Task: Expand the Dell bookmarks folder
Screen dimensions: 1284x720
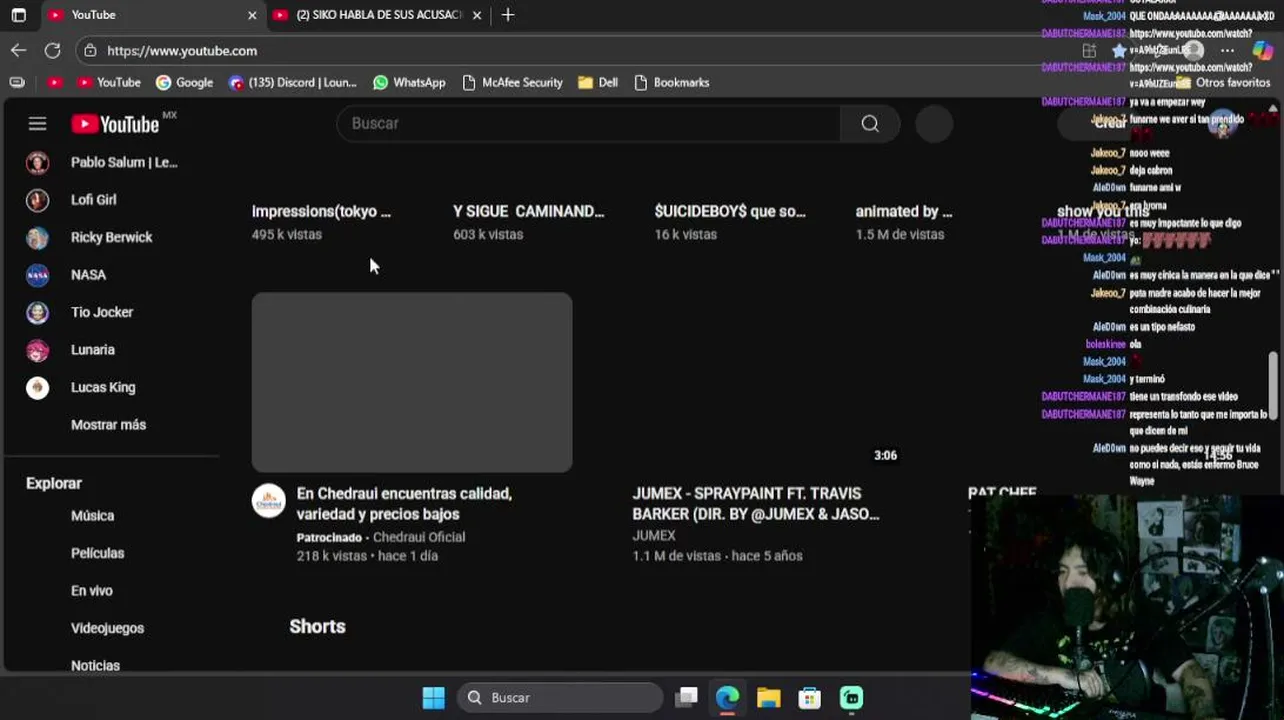Action: pyautogui.click(x=598, y=82)
